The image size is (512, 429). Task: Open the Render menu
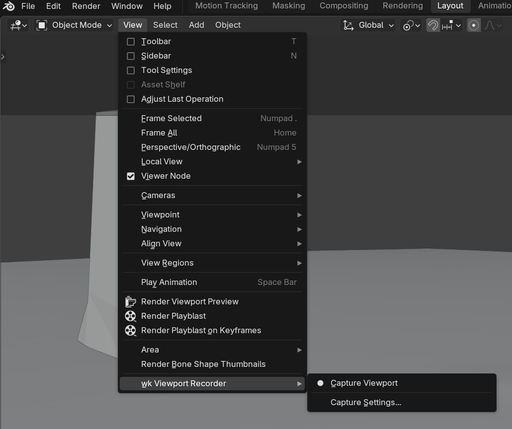(86, 6)
